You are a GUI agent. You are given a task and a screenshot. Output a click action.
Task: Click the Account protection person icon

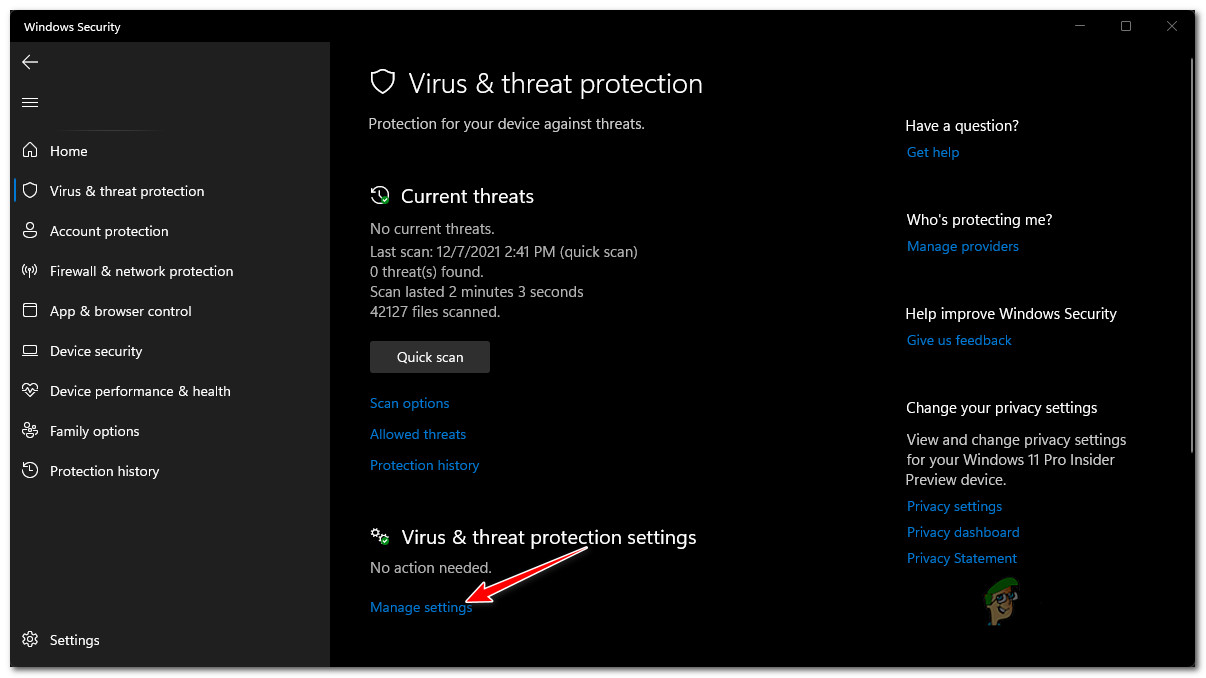pos(30,231)
